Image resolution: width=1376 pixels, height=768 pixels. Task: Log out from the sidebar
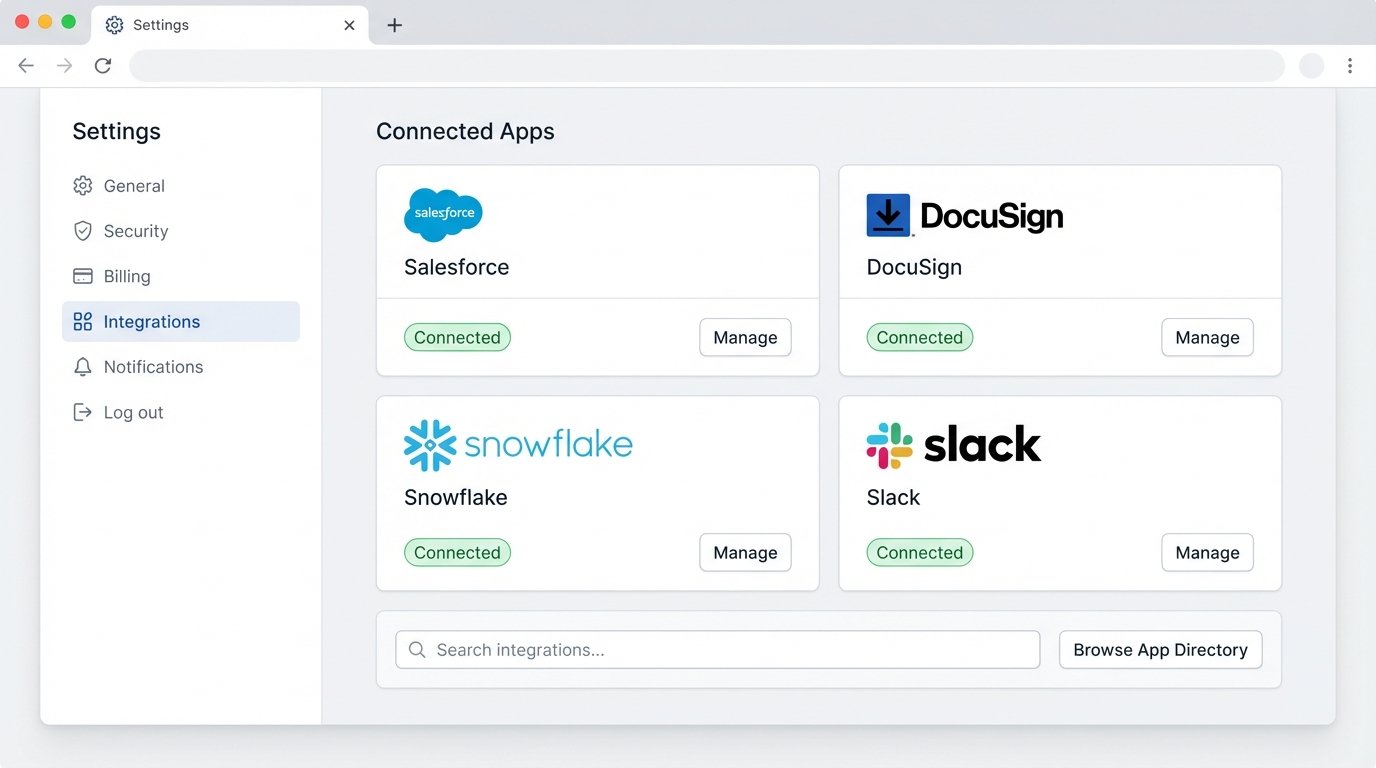pos(133,412)
